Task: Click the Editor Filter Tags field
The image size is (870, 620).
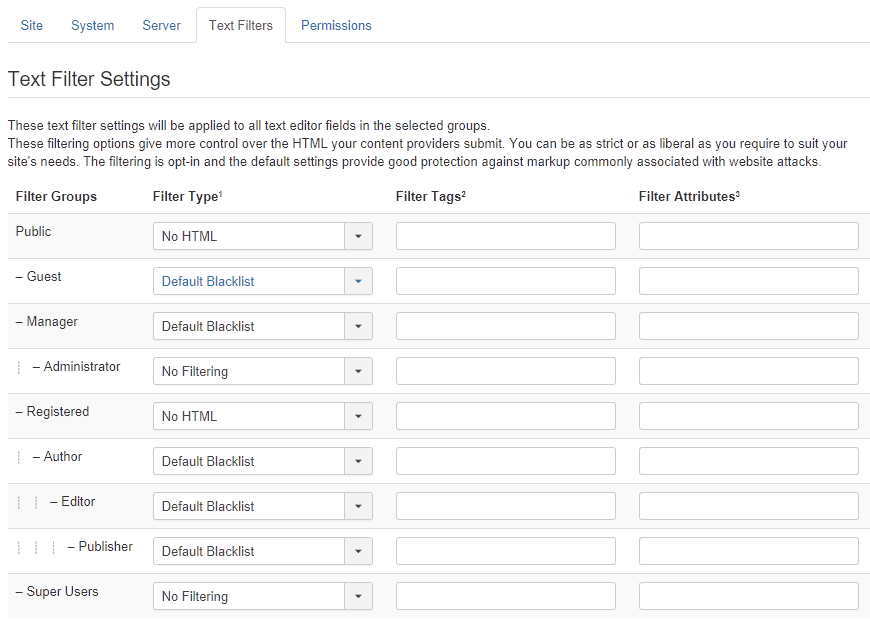Action: 506,506
